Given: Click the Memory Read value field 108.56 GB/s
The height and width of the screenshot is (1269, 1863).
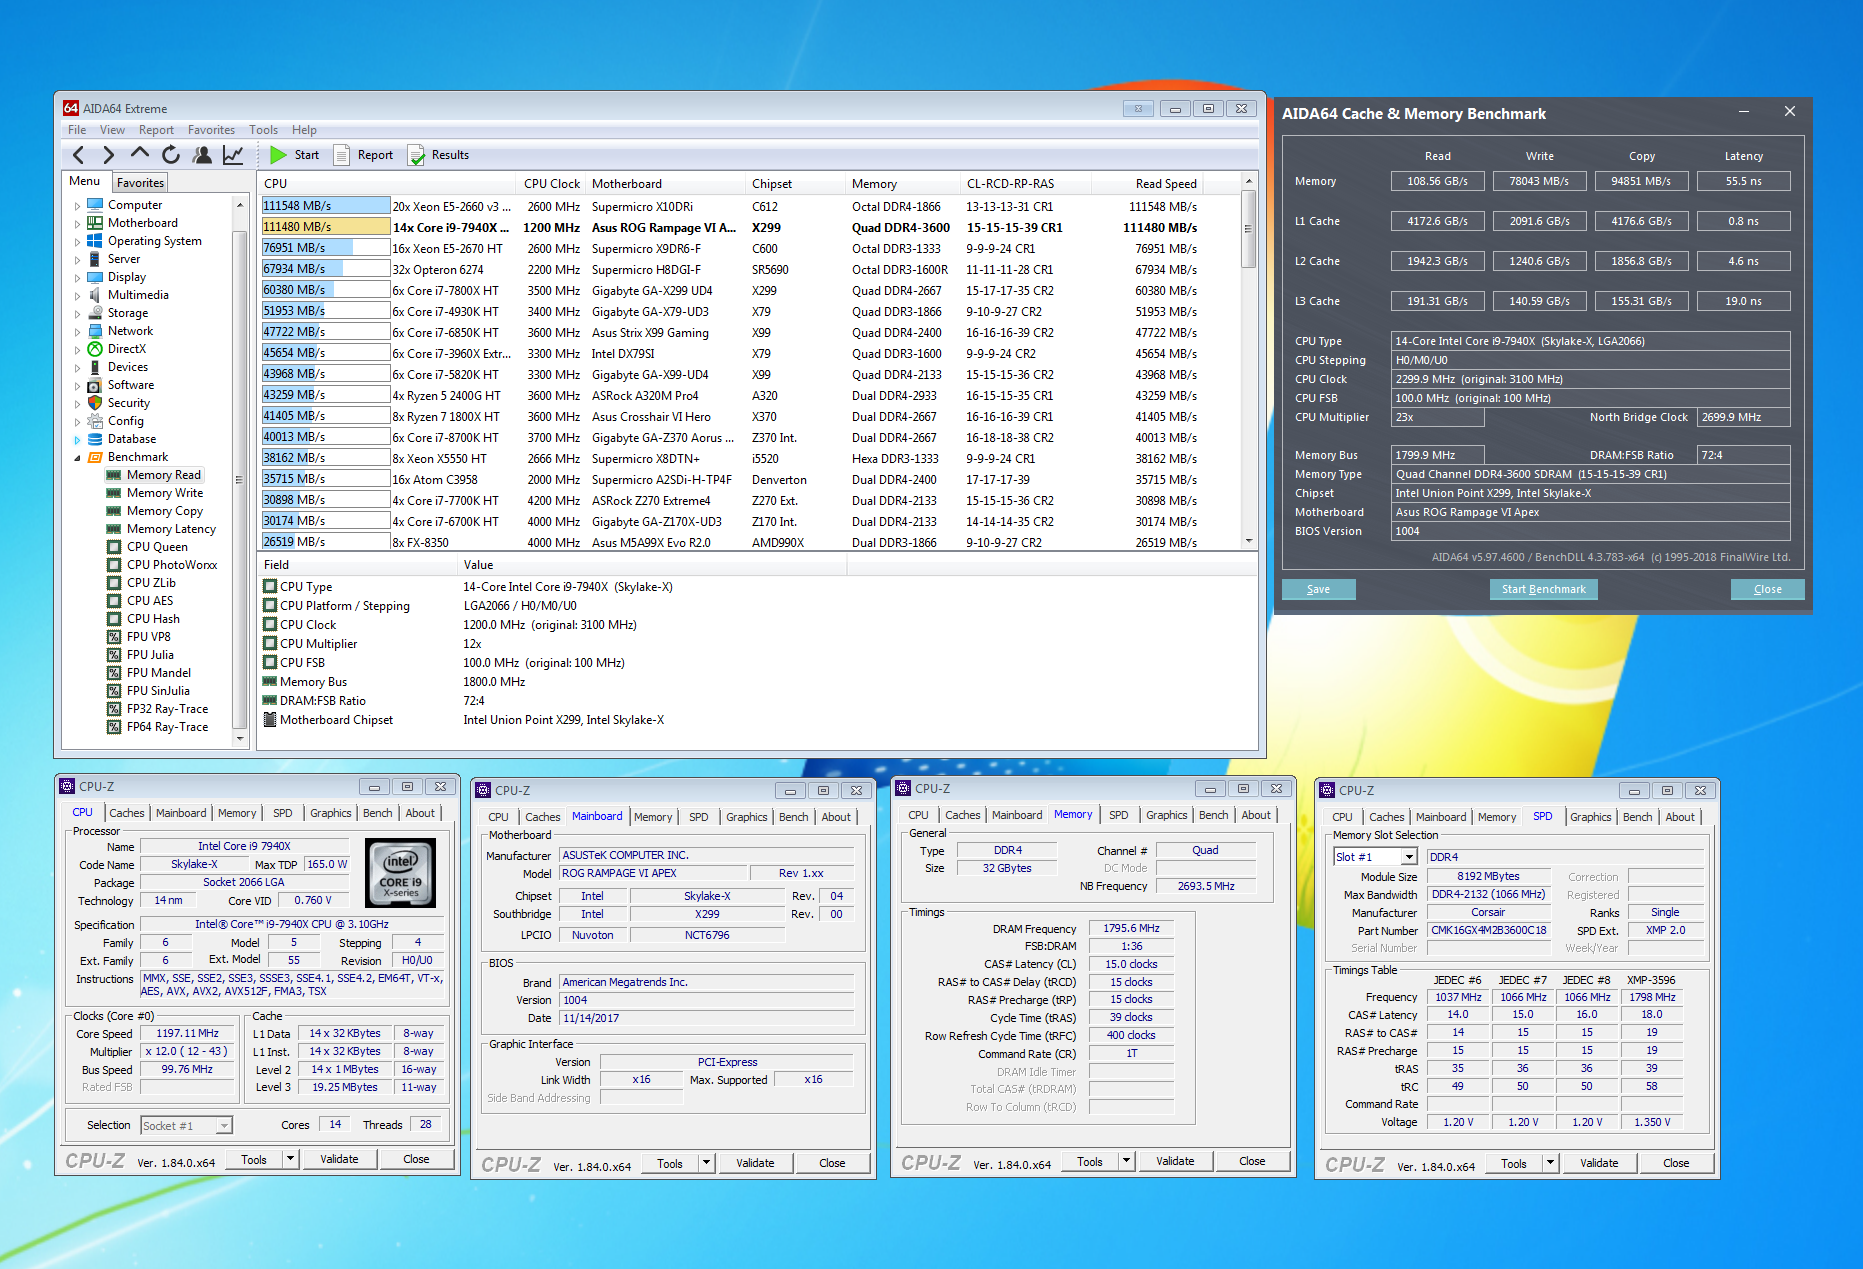Looking at the screenshot, I should [1437, 181].
